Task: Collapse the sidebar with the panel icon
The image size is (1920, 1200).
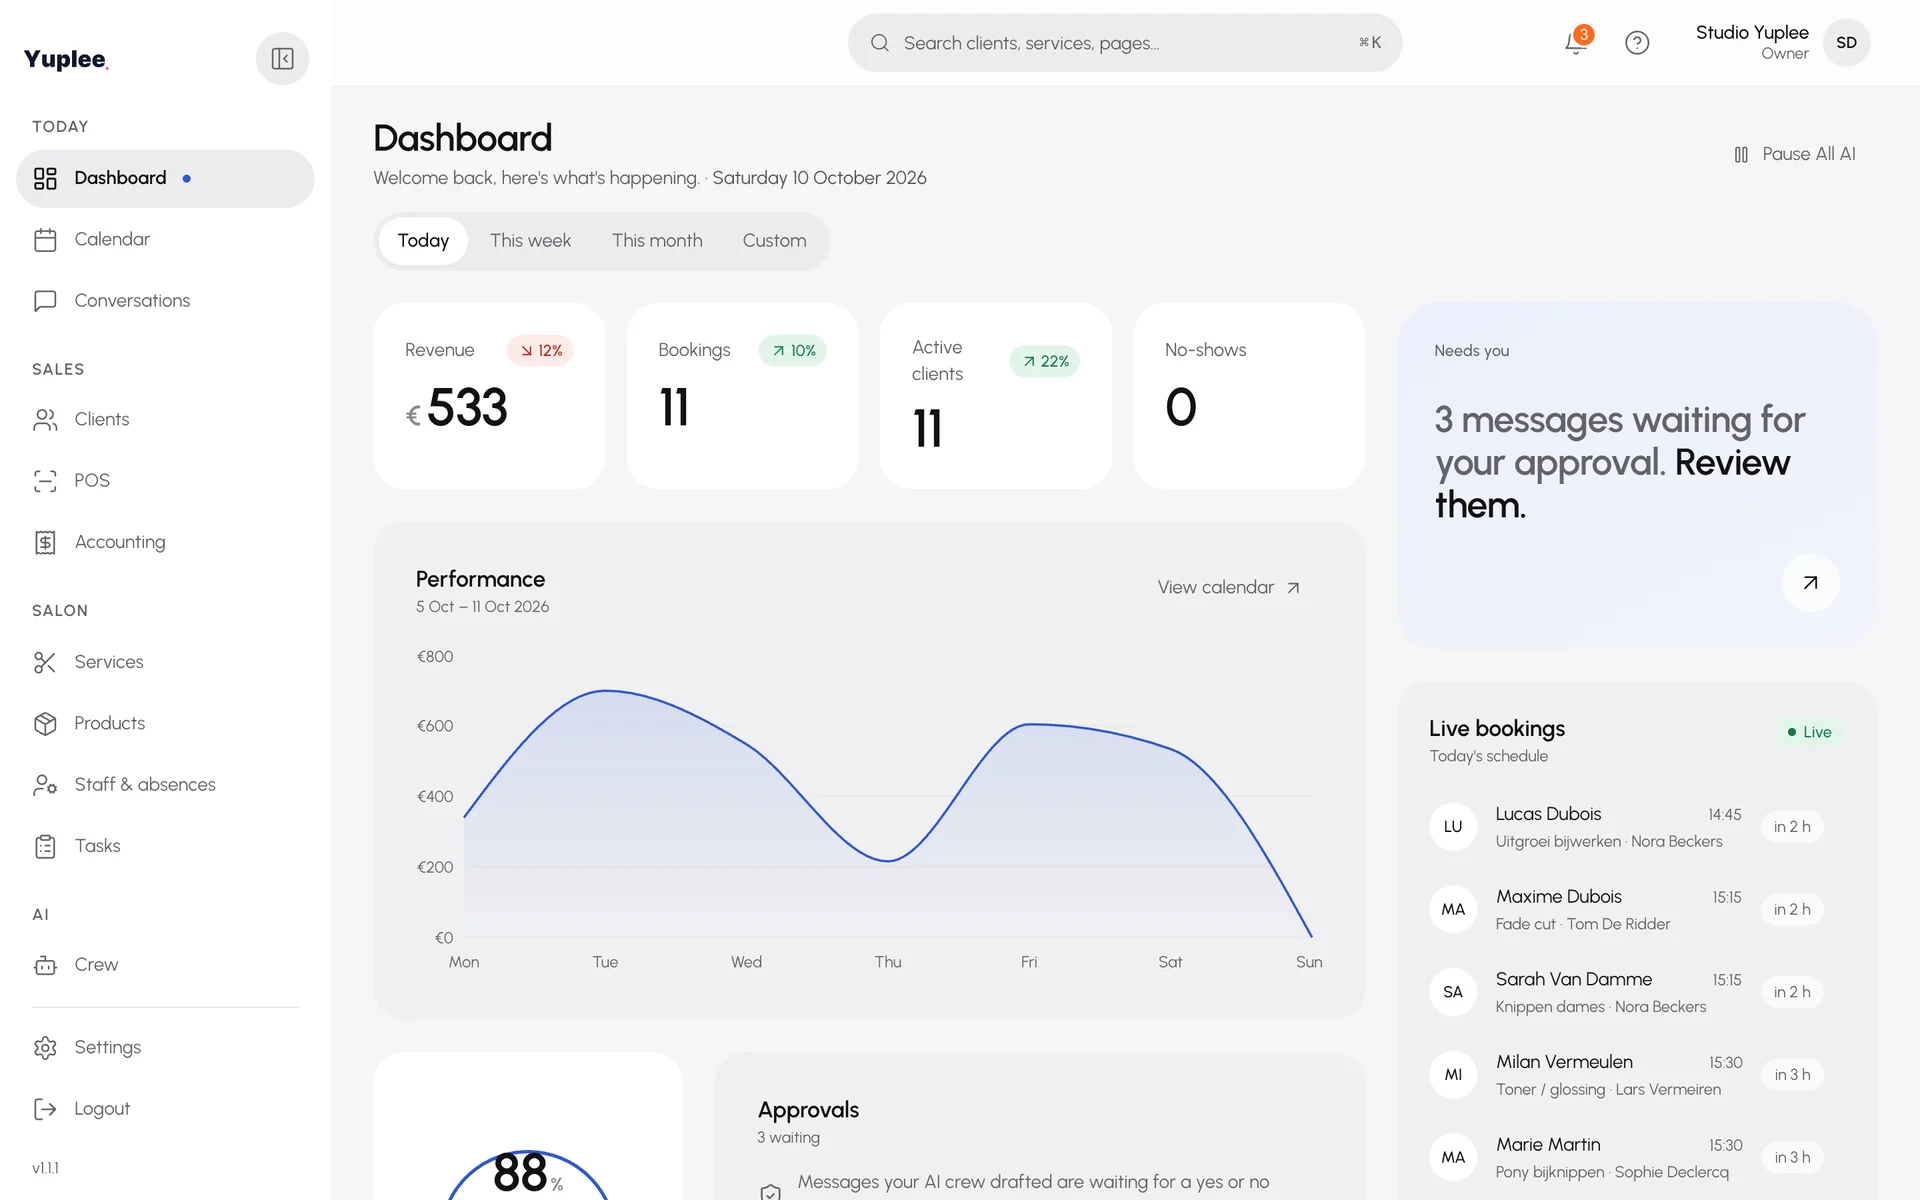Action: (x=282, y=59)
